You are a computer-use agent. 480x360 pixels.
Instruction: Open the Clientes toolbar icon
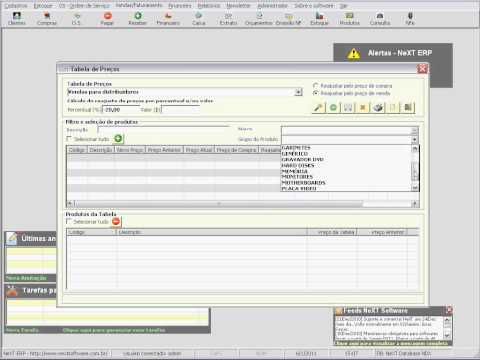[x=17, y=19]
